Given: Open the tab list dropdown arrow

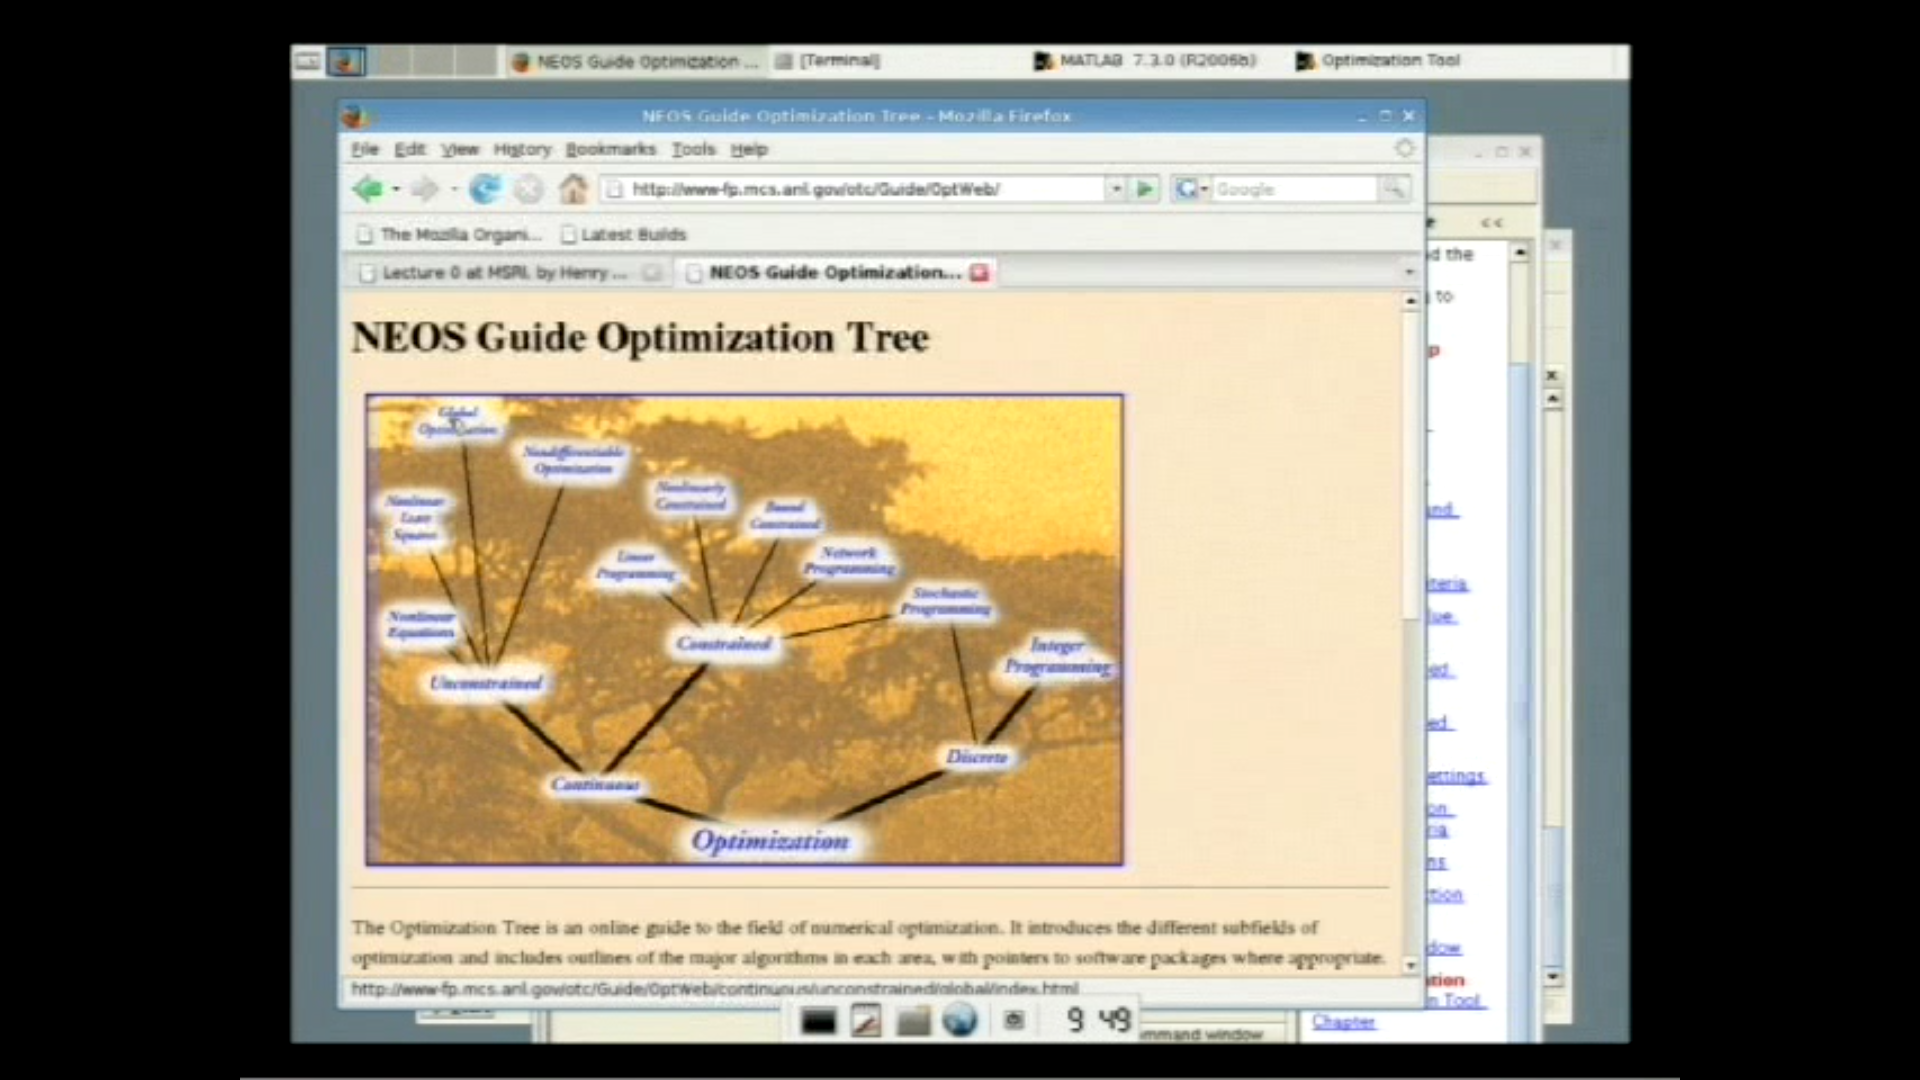Looking at the screenshot, I should 1409,272.
